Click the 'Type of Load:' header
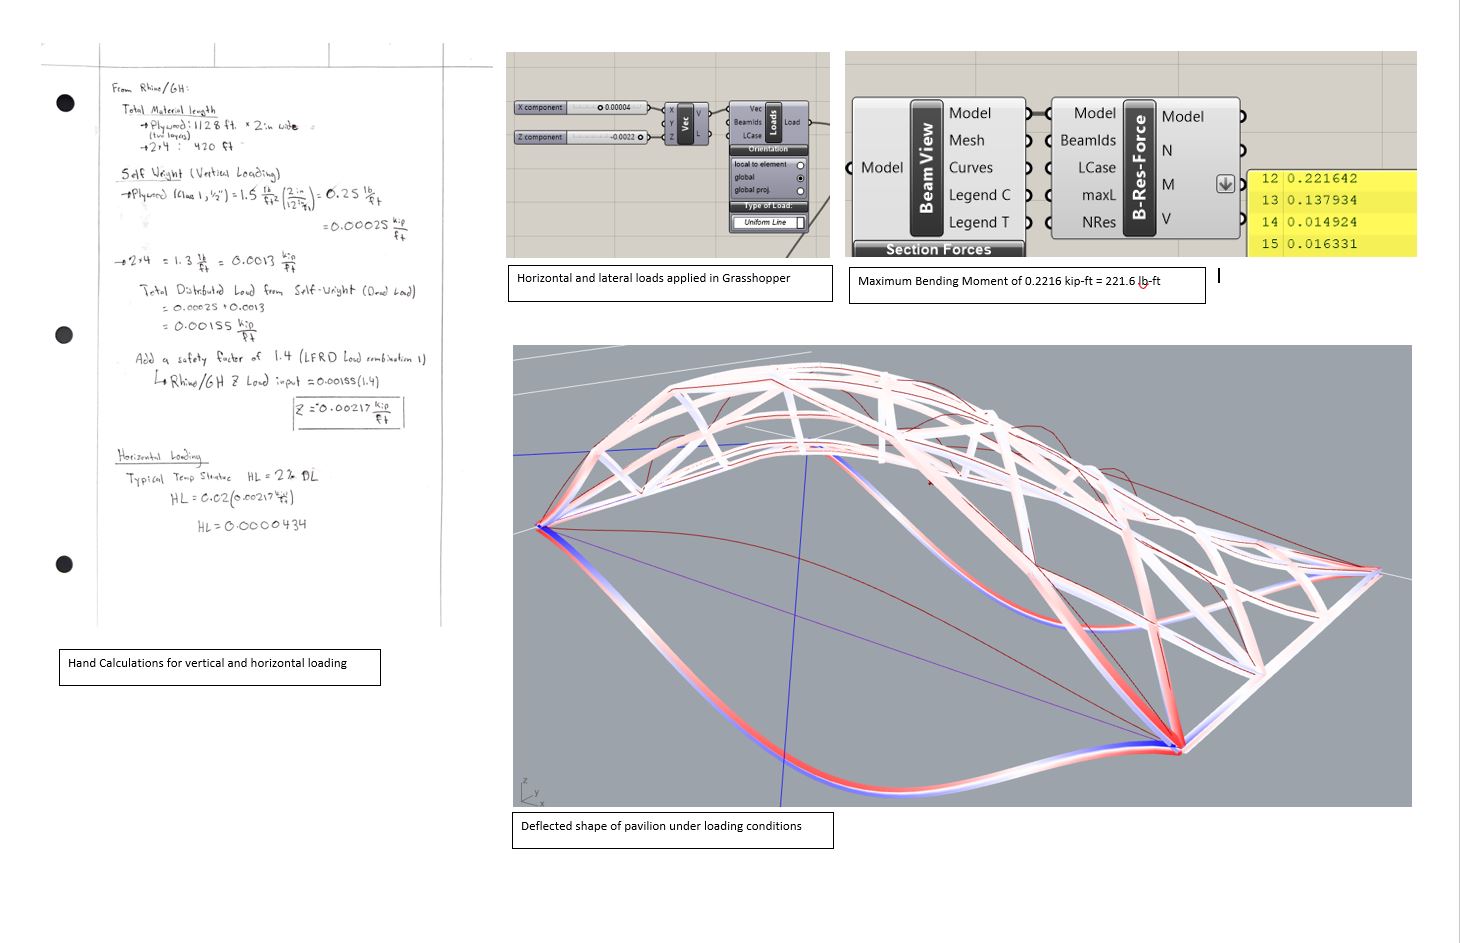Screen dimensions: 1460x943 click(768, 206)
